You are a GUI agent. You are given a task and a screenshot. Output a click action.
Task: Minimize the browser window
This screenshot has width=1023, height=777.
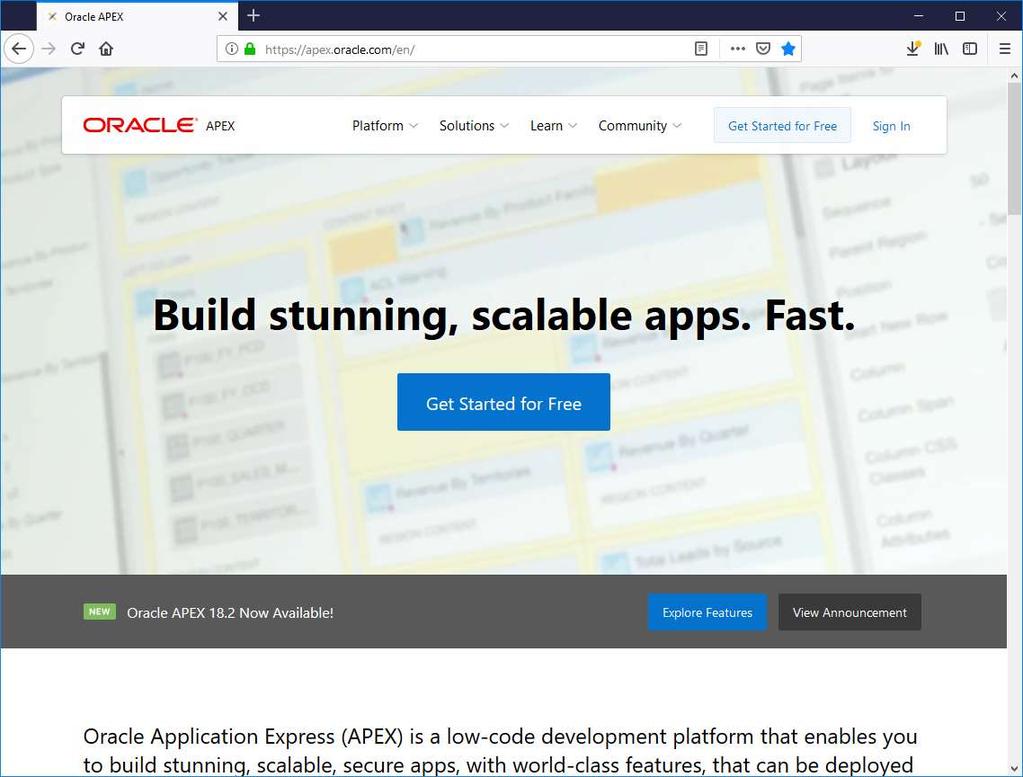tap(918, 16)
